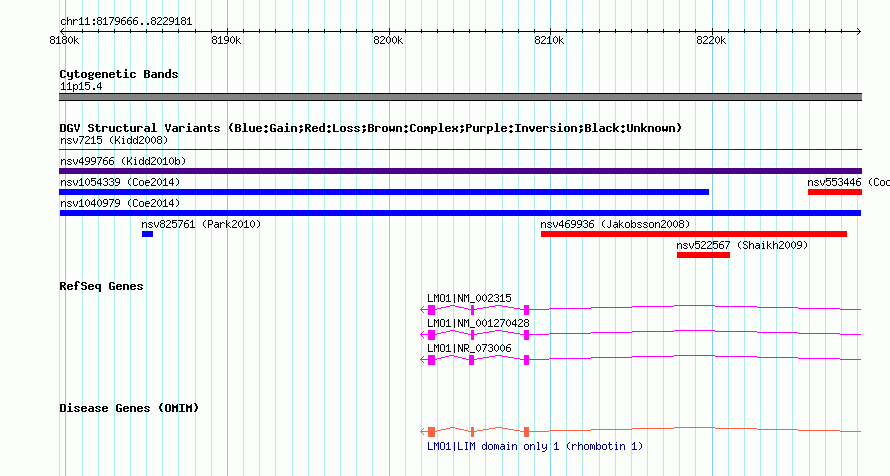Click the nsv469936 (Jakobsson2008) label

click(615, 224)
